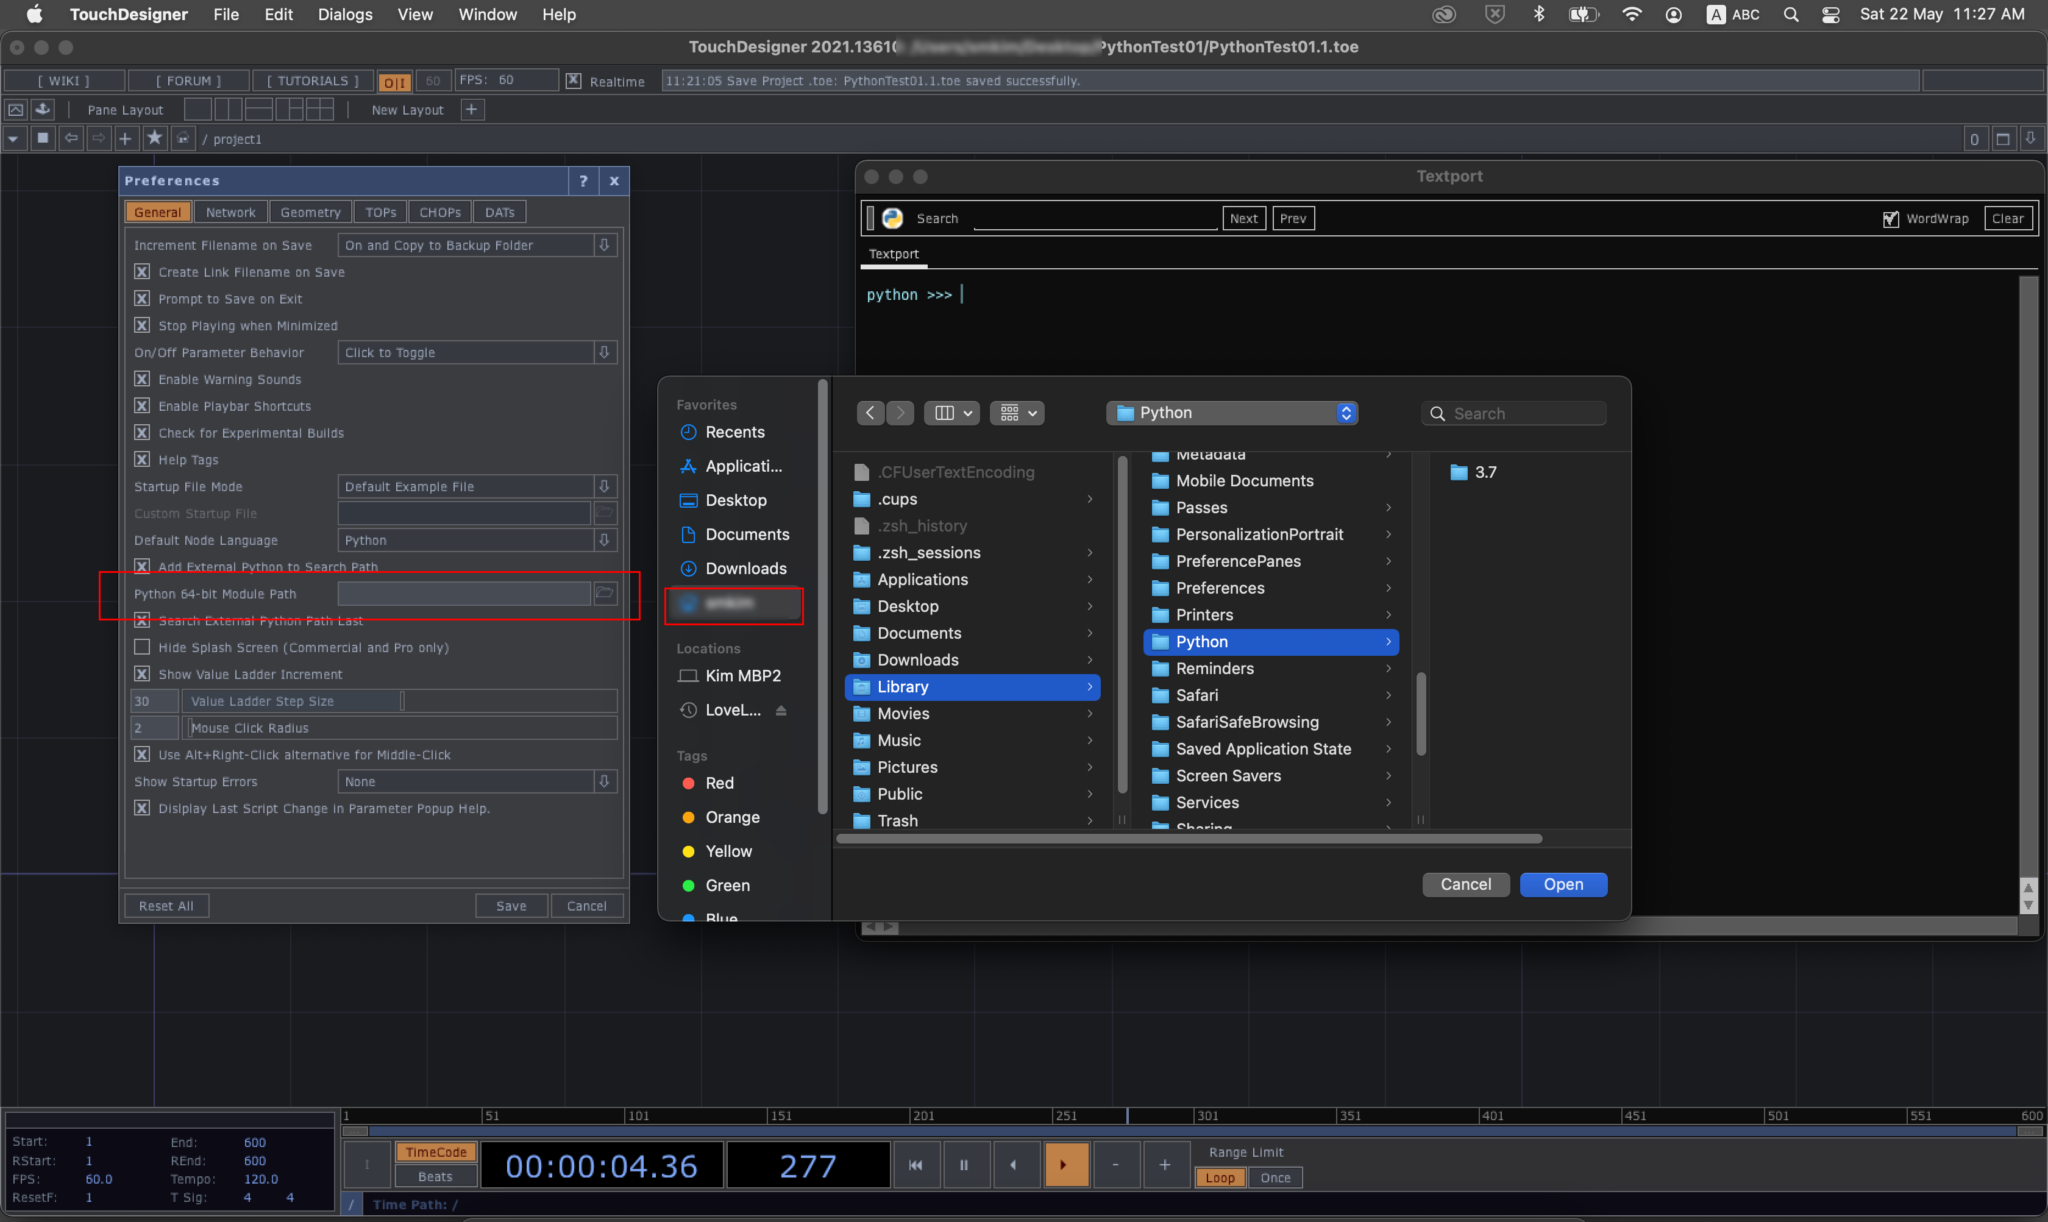Switch to the CHOPs tab in Preferences
Screen dimensions: 2048x1222
[439, 211]
